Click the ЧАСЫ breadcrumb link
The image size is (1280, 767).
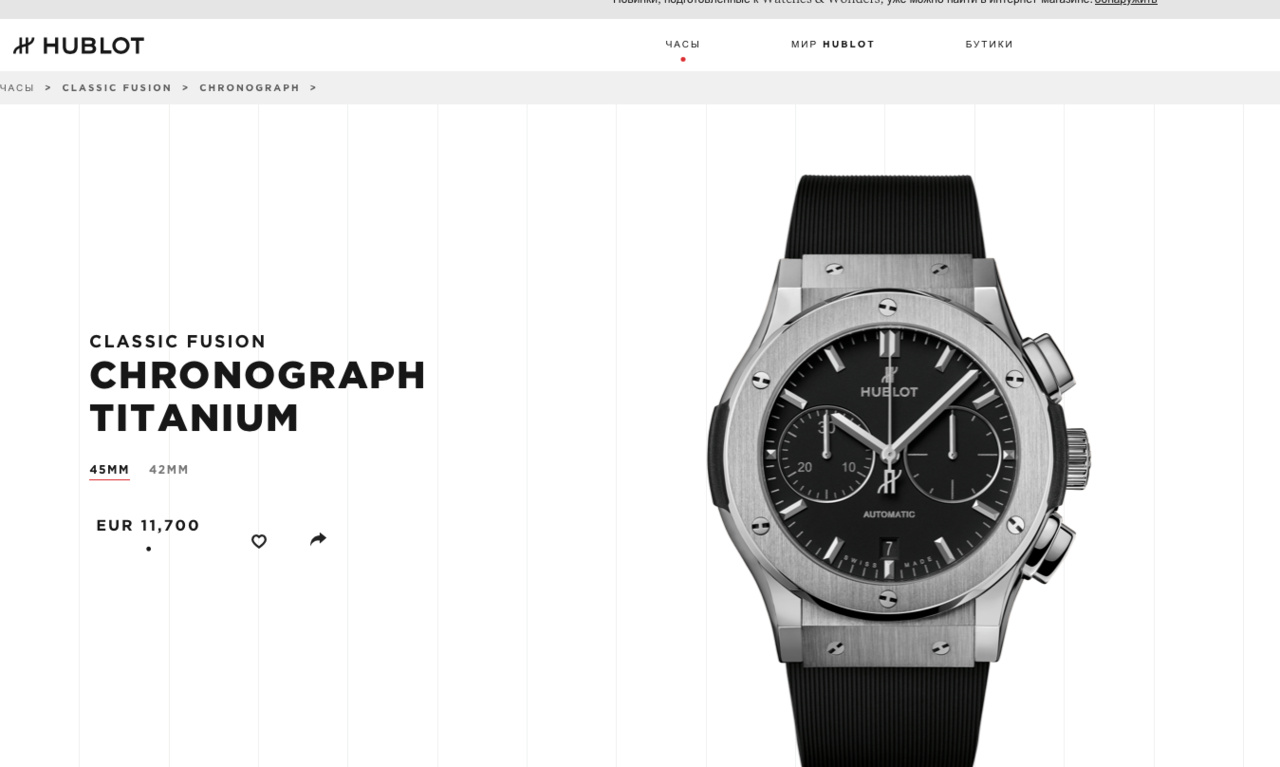pyautogui.click(x=16, y=88)
